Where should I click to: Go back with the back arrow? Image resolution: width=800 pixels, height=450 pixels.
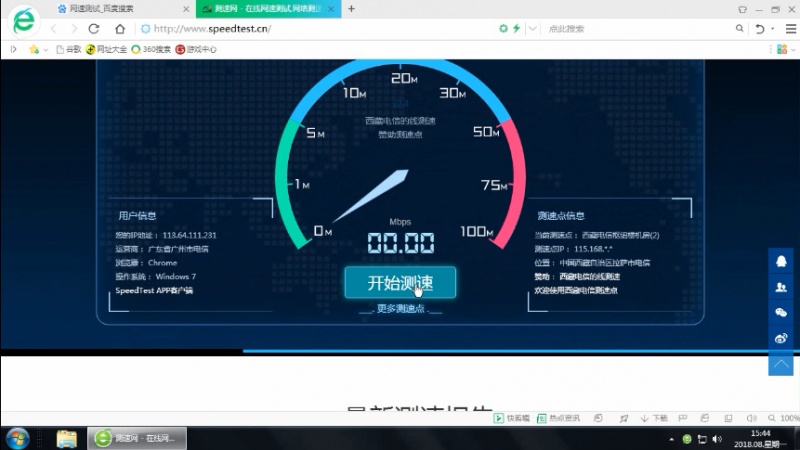point(54,29)
